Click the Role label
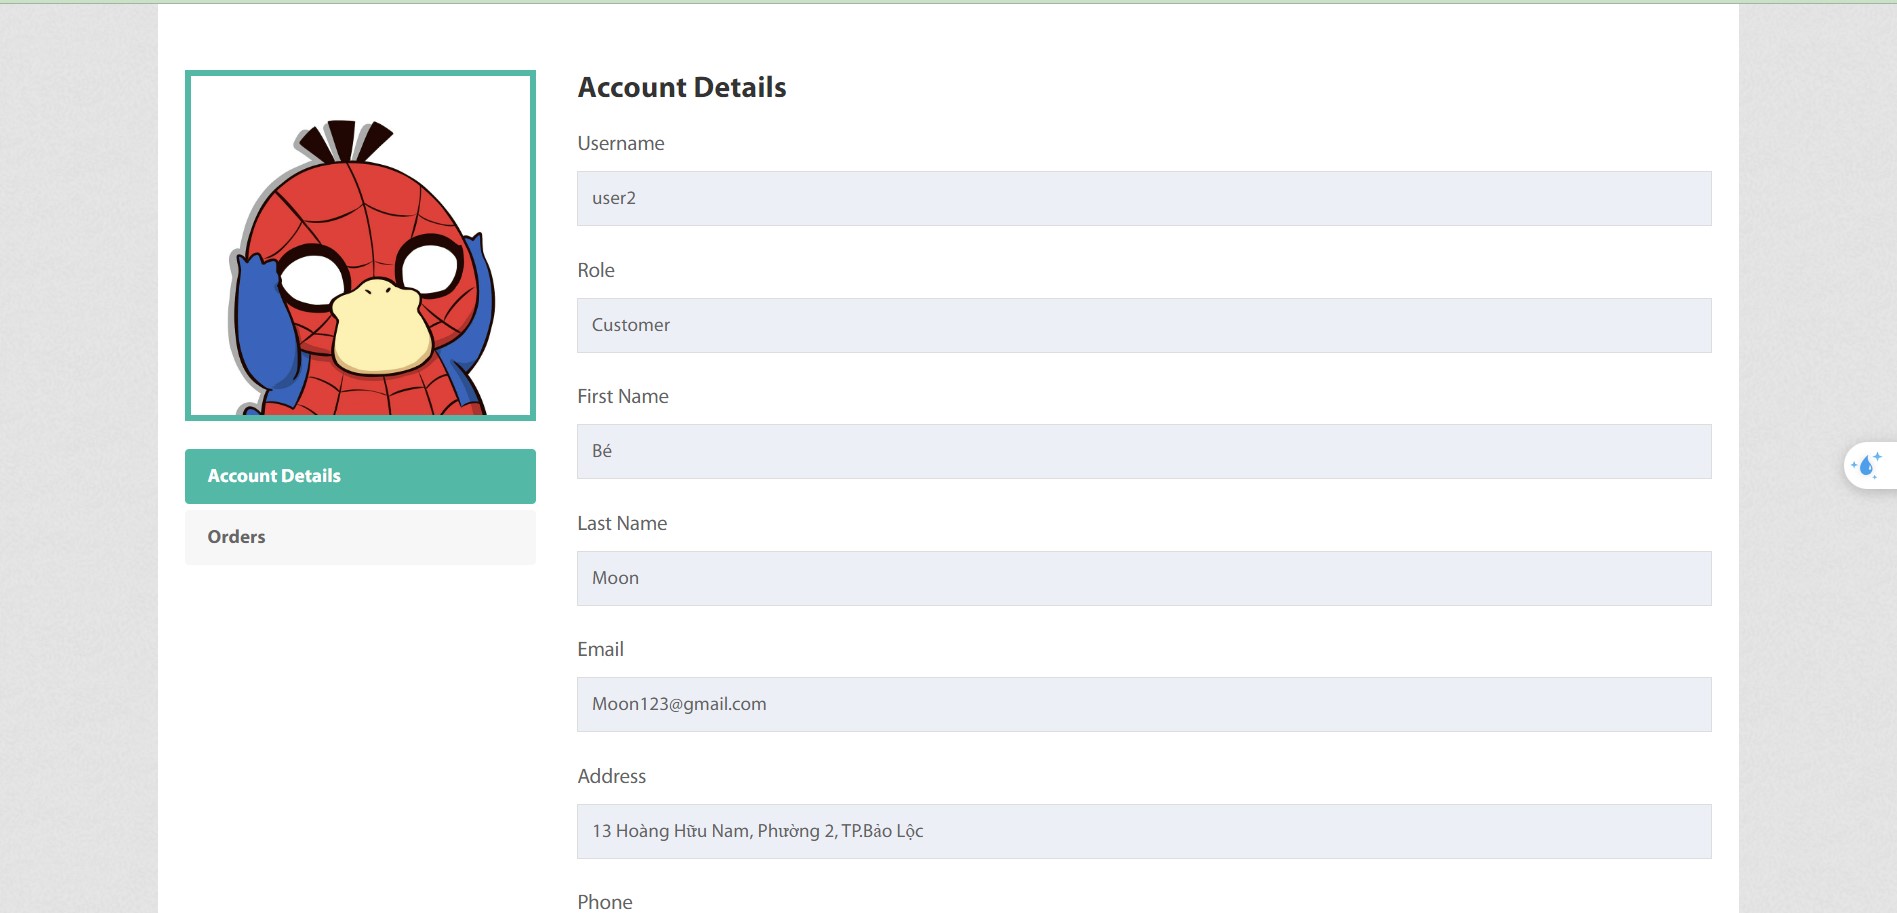The width and height of the screenshot is (1897, 913). (596, 270)
